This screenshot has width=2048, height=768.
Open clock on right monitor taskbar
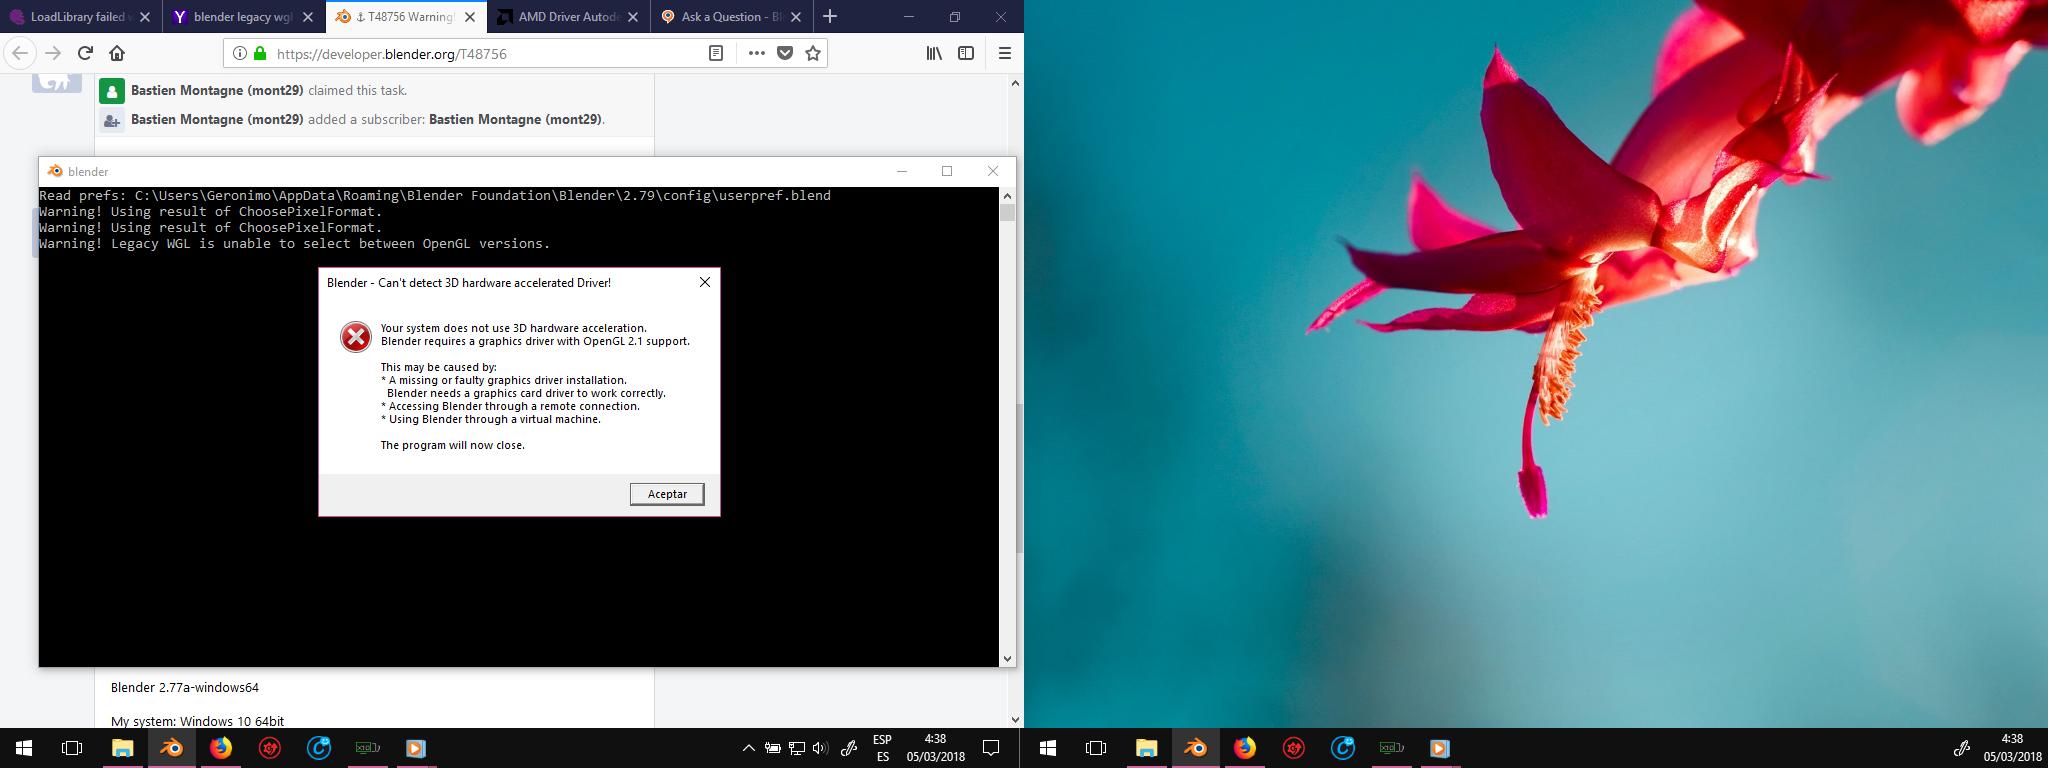pyautogui.click(x=2013, y=748)
